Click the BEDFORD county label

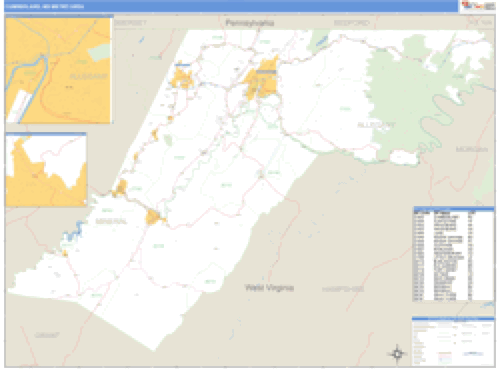pyautogui.click(x=352, y=23)
